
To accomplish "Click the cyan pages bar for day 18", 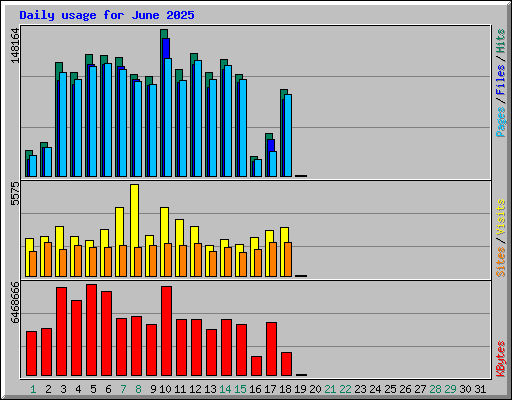I will click(288, 135).
